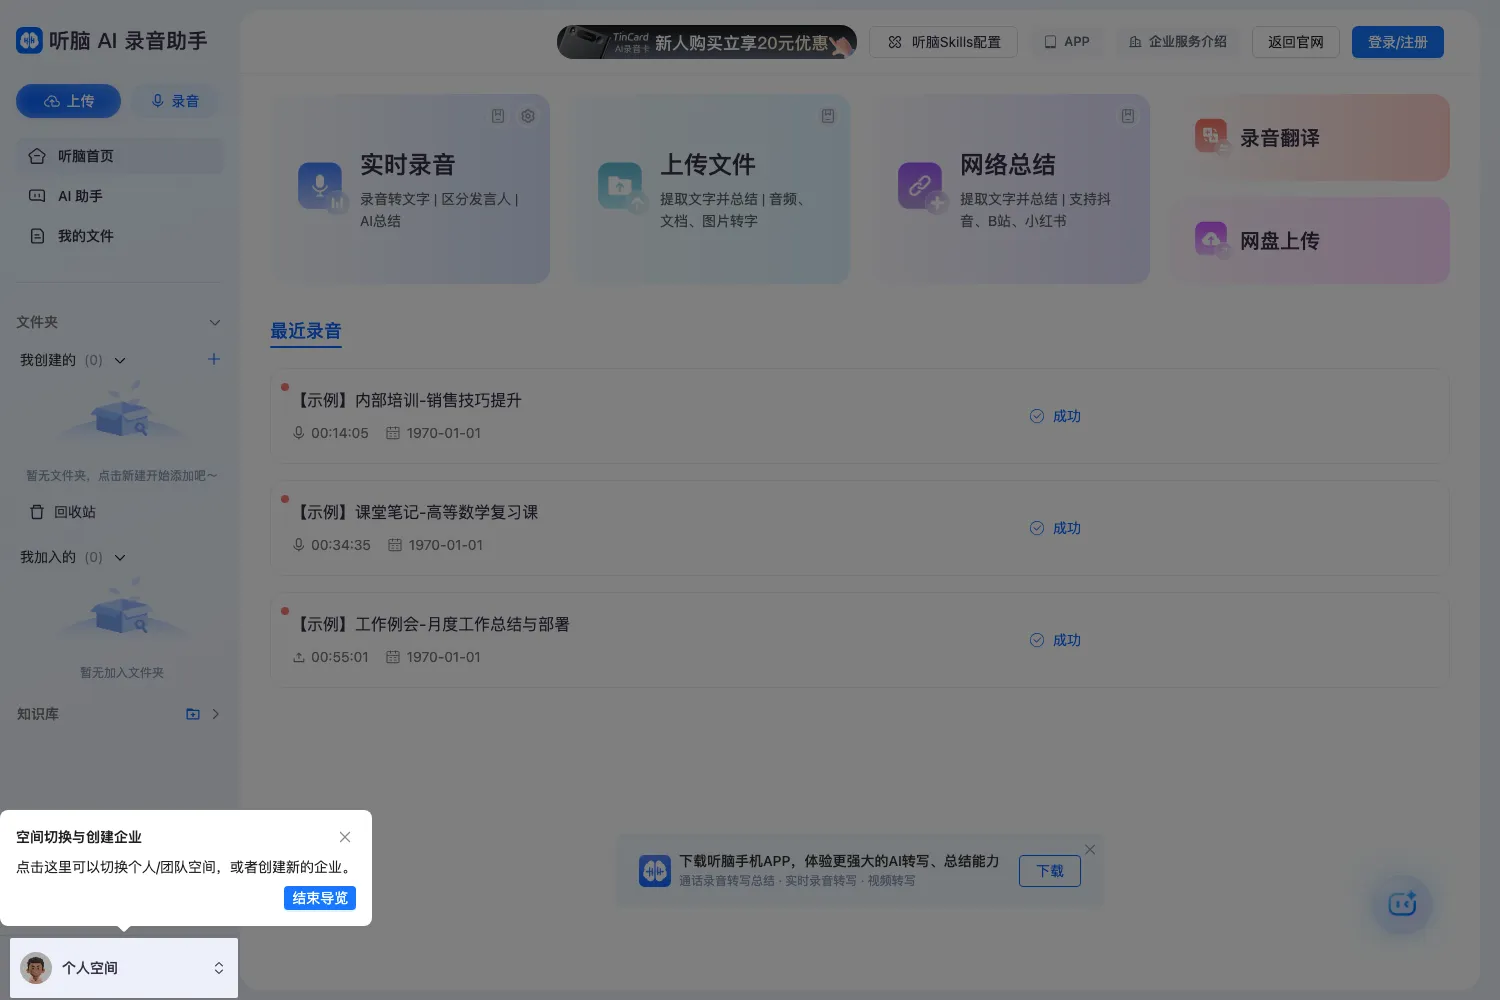The image size is (1500, 1000).
Task: Click the bookmark icon on the 实时录音 card
Action: pos(498,116)
